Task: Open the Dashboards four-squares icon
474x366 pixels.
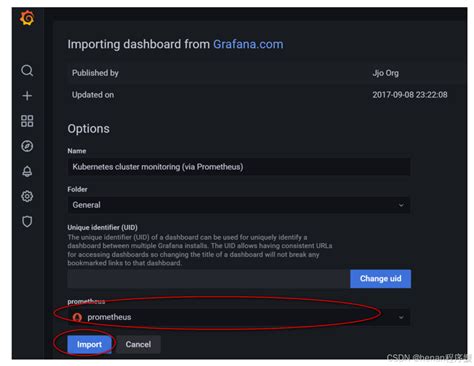Action: pyautogui.click(x=27, y=121)
